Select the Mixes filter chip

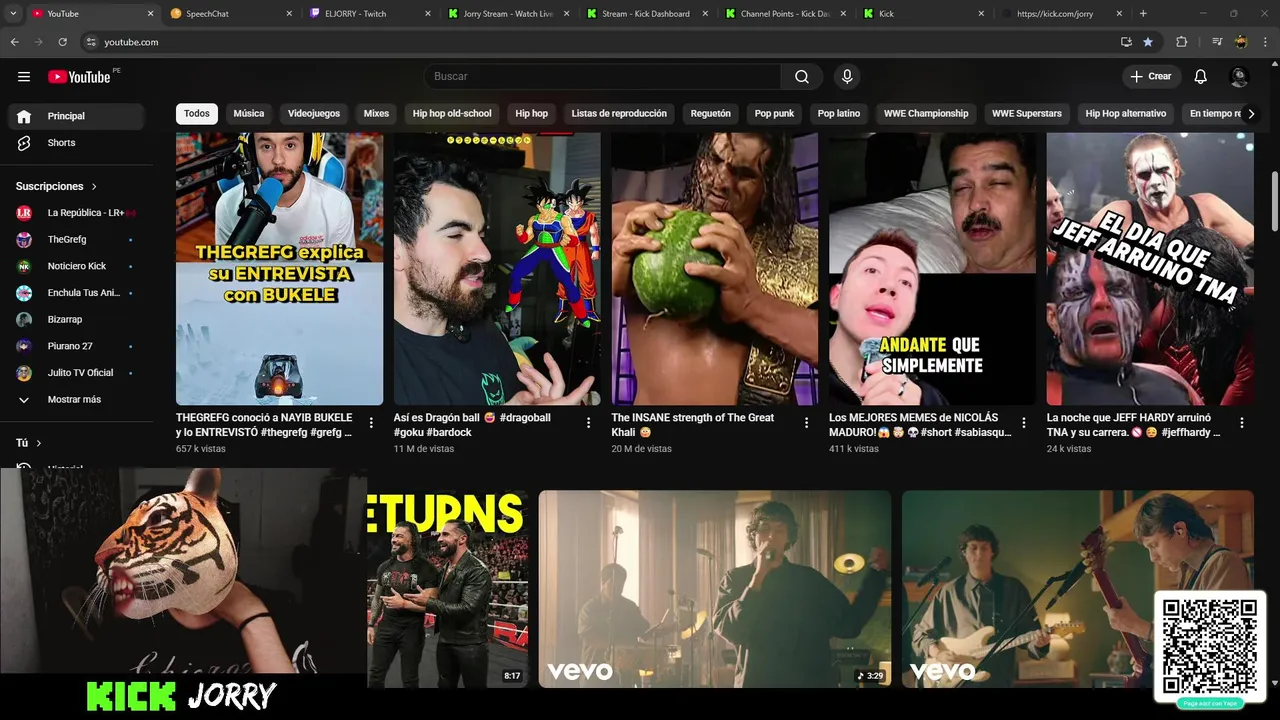pos(376,114)
